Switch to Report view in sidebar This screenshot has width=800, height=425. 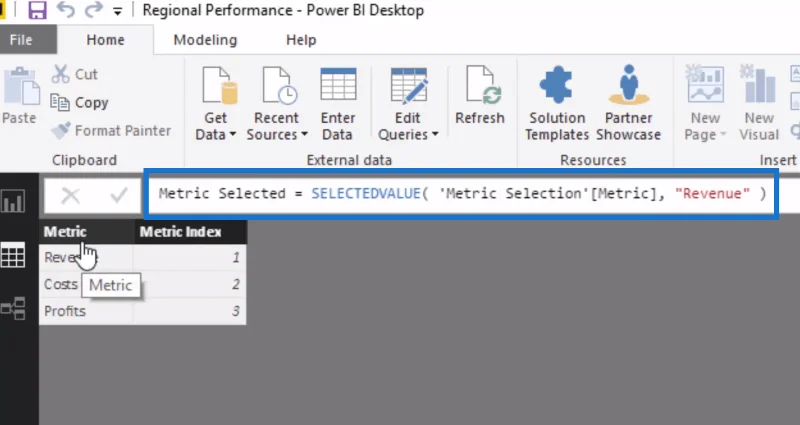click(x=13, y=201)
